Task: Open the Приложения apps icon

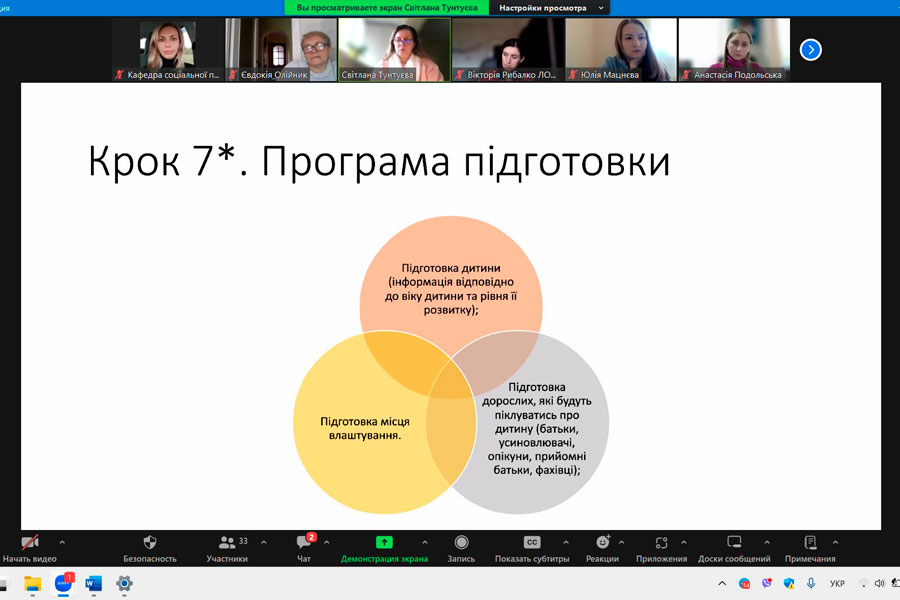Action: tap(661, 542)
